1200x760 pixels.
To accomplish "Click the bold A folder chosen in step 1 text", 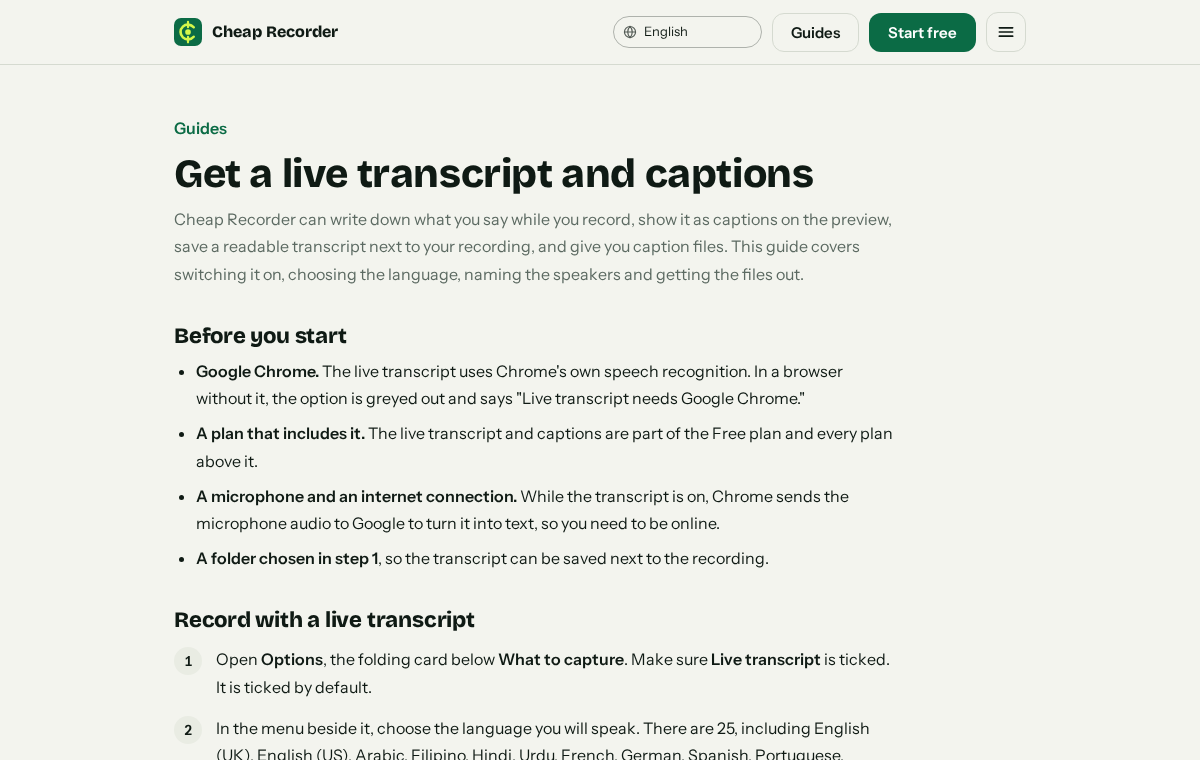I will (x=287, y=558).
